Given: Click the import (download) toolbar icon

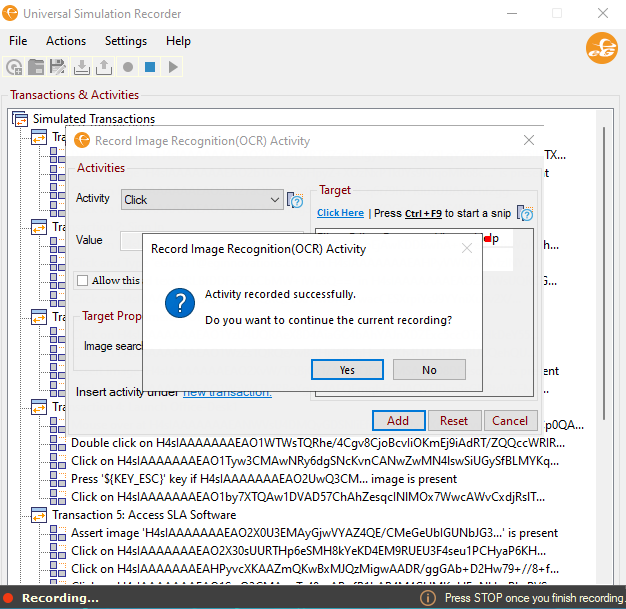Looking at the screenshot, I should point(82,67).
